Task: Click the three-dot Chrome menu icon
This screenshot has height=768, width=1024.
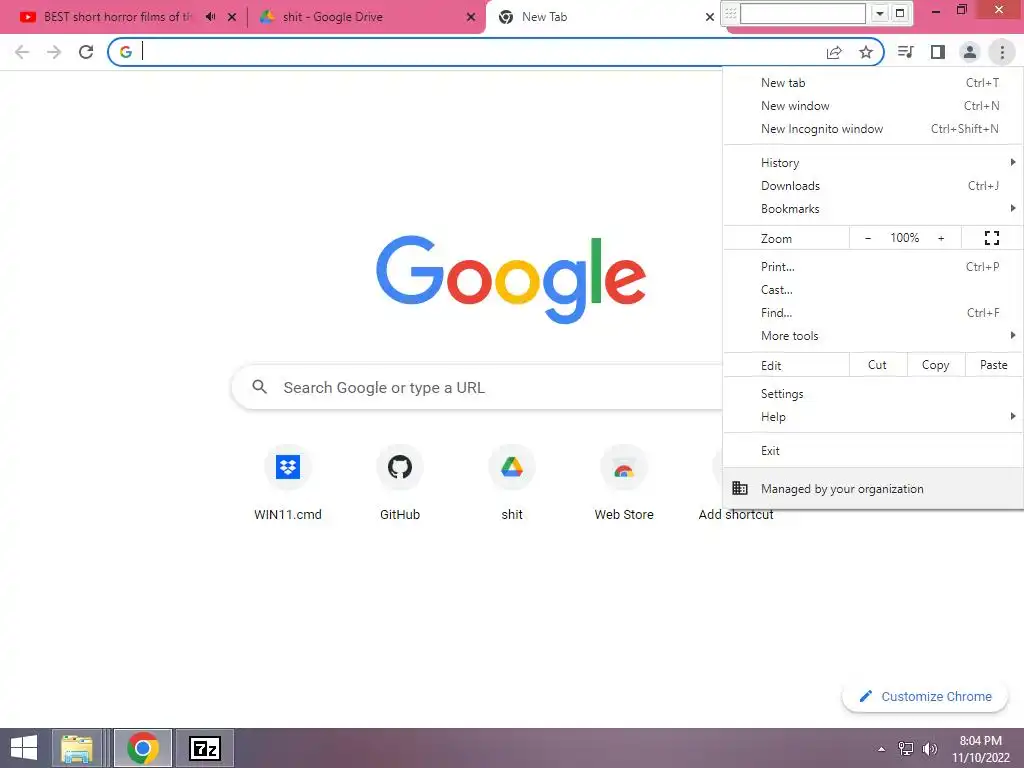Action: pyautogui.click(x=1002, y=52)
